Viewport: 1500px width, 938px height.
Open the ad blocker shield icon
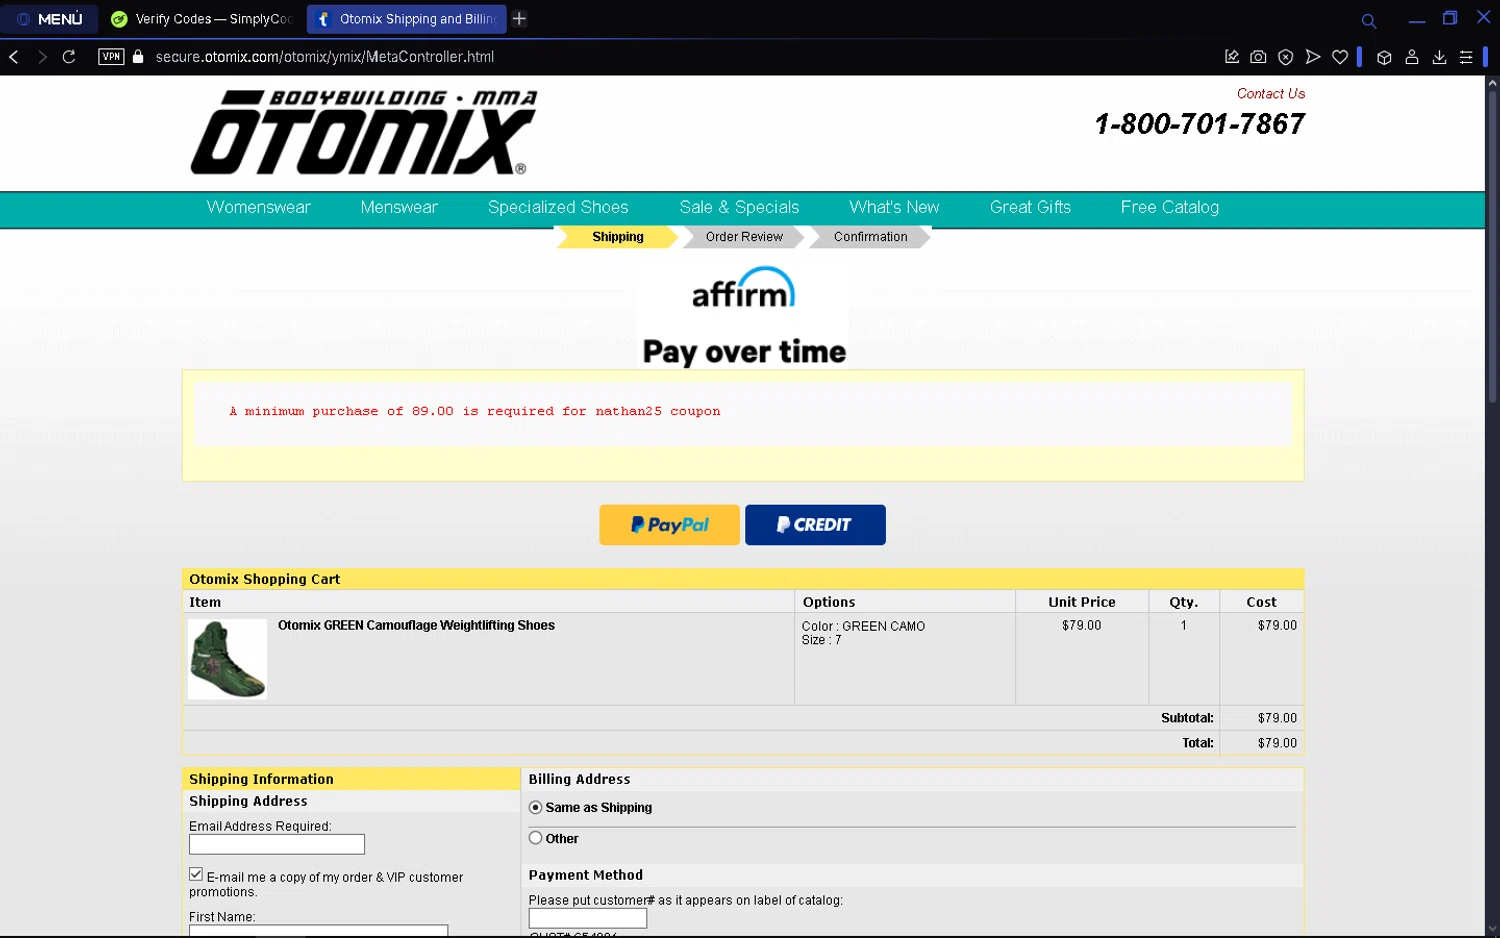(1286, 57)
